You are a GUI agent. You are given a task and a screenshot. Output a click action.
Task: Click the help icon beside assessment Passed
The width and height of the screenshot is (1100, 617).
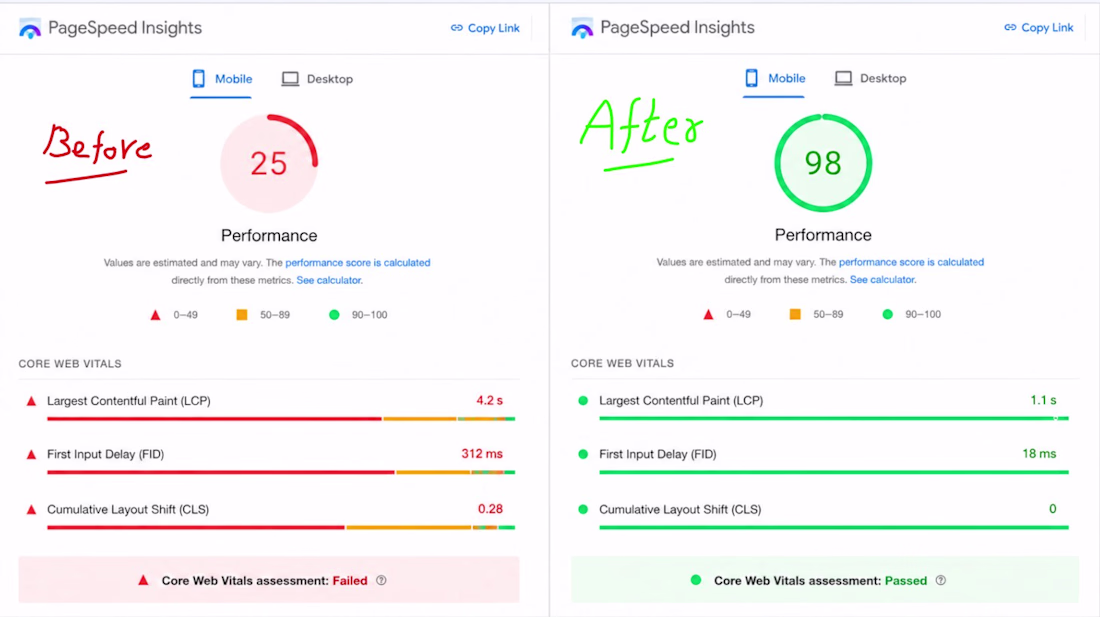pos(941,581)
